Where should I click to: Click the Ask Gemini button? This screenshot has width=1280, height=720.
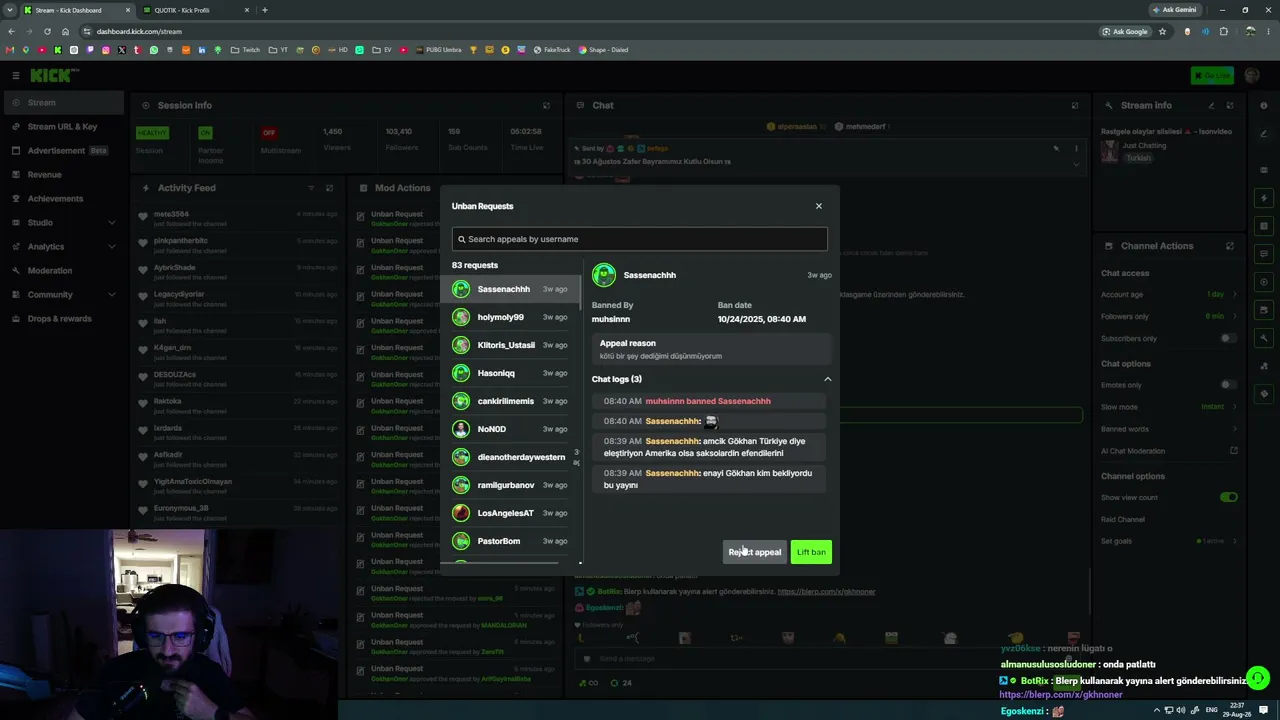click(x=1174, y=10)
